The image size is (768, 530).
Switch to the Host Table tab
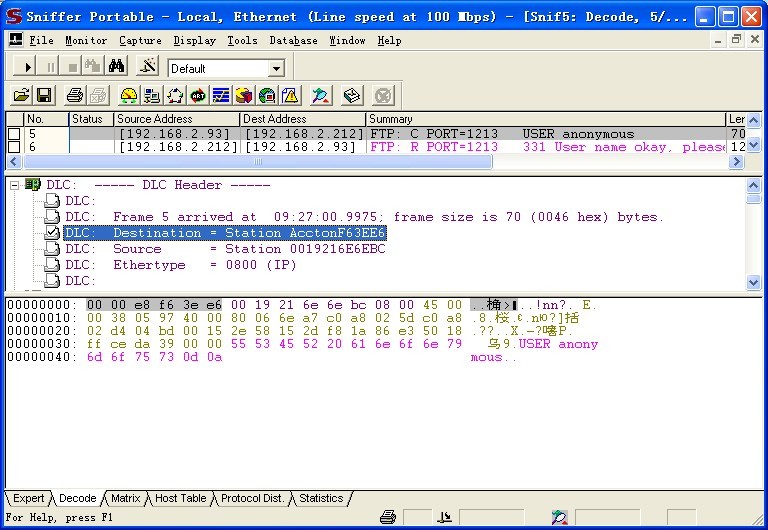click(x=180, y=498)
